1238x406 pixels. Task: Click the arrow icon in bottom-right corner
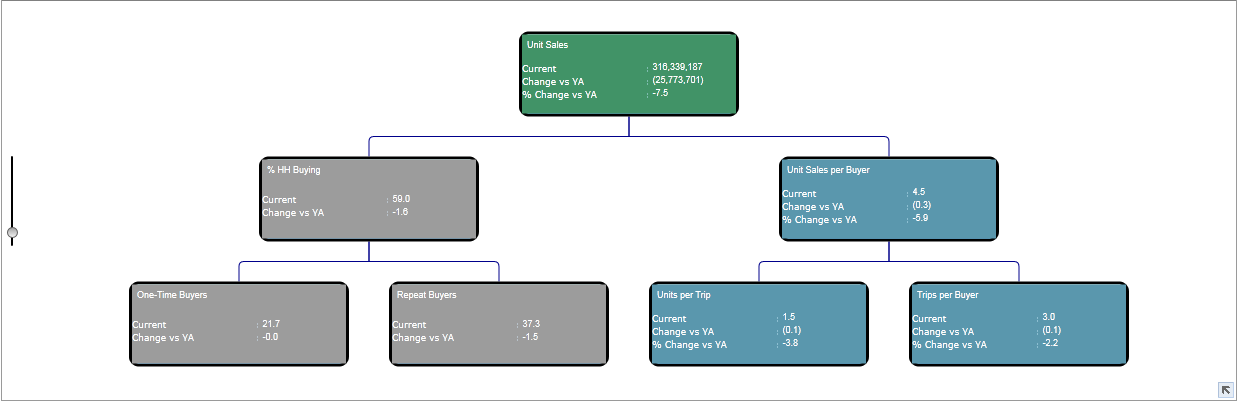[x=1225, y=390]
